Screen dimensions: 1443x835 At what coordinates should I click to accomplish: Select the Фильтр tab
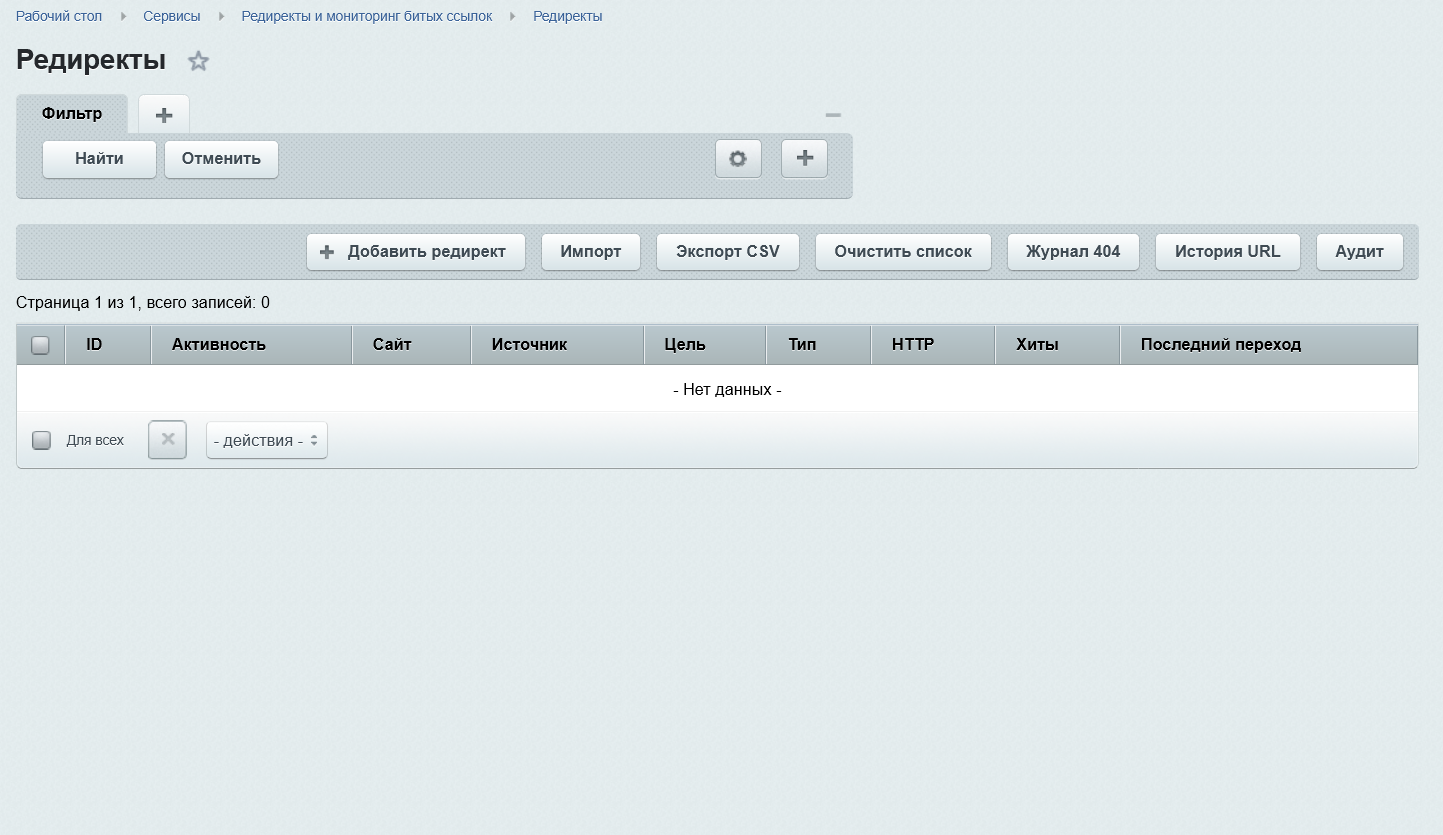coord(72,114)
